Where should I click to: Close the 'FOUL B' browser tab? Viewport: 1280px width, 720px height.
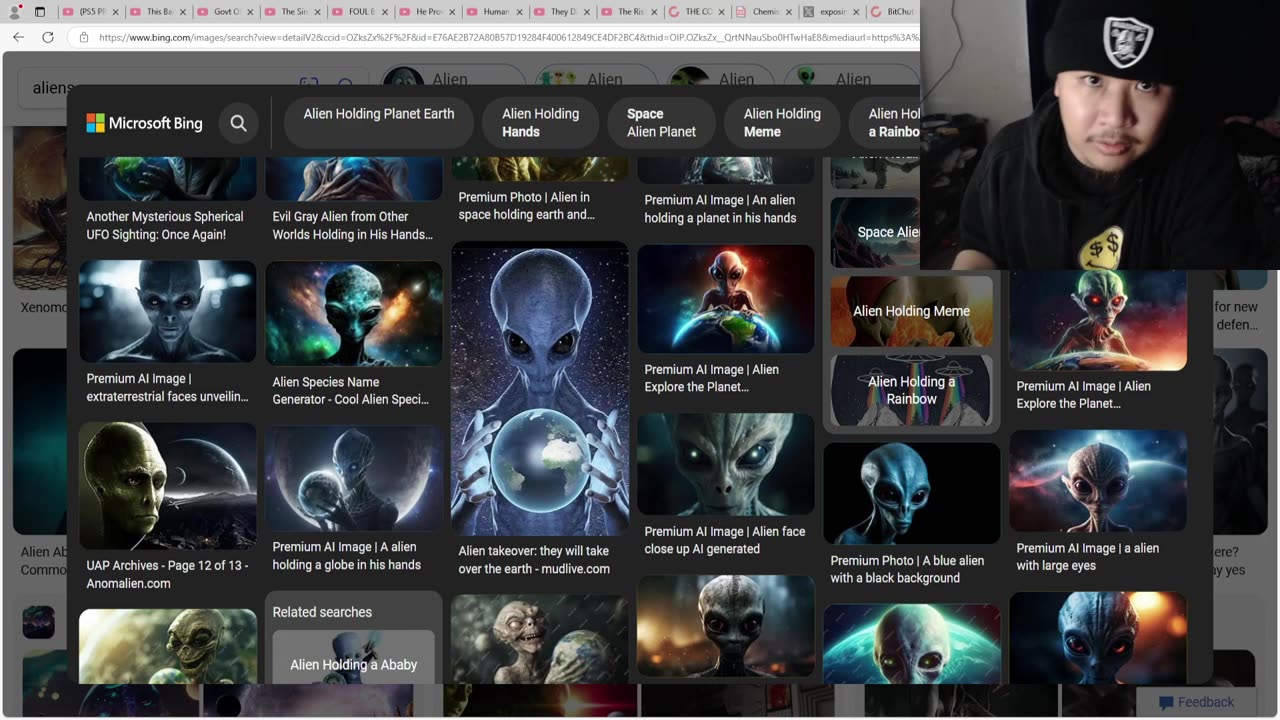click(x=383, y=12)
